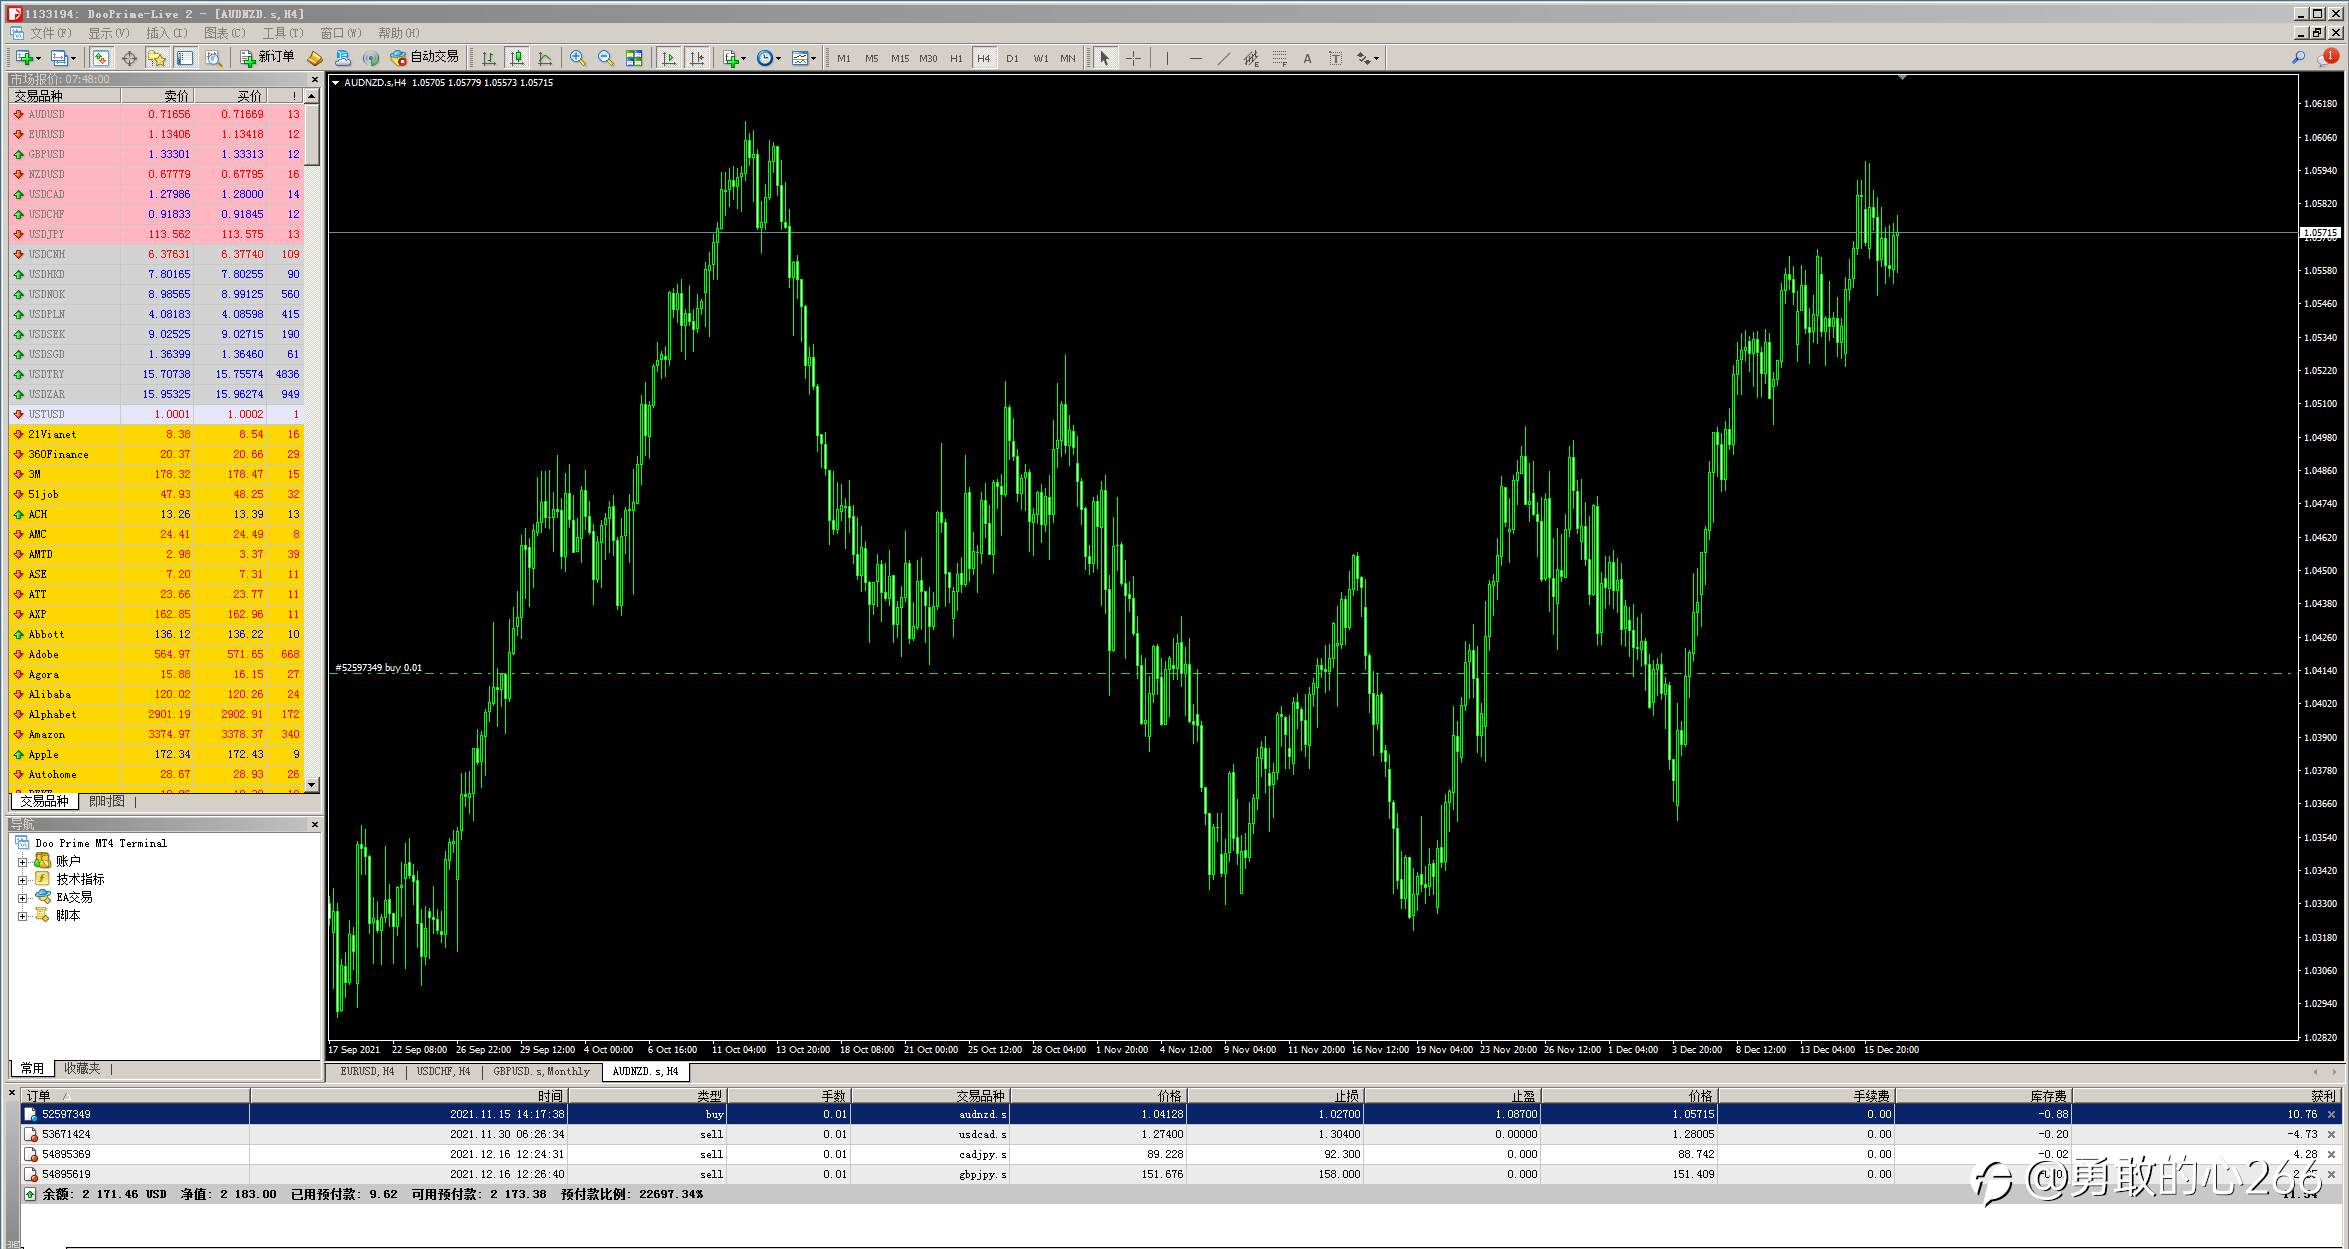Select the M15 timeframe button
This screenshot has height=1249, width=2349.
900,58
